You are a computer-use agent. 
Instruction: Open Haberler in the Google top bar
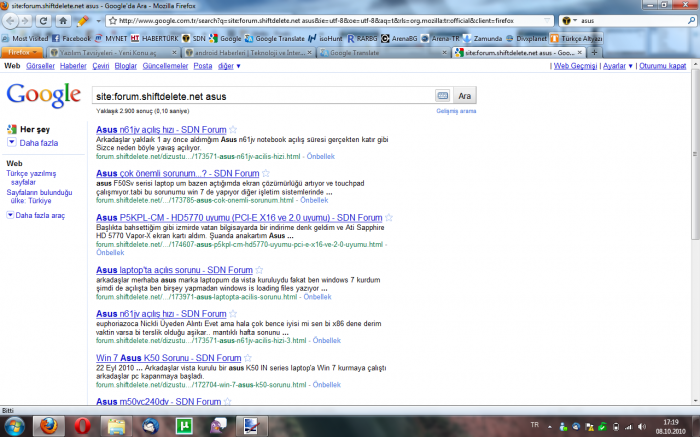click(73, 66)
